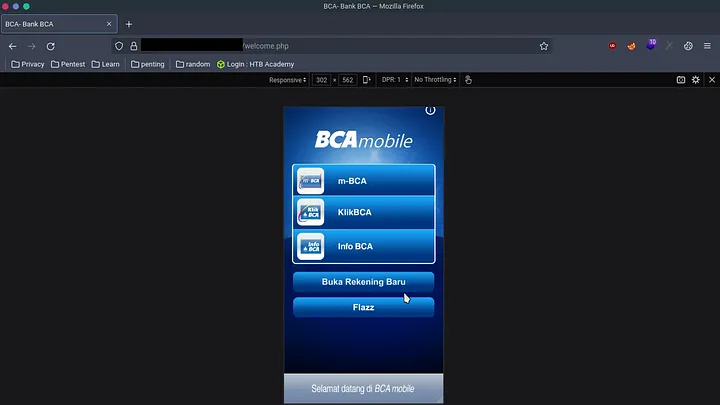Open the No Throttling dropdown
Image resolution: width=720 pixels, height=405 pixels.
coord(435,80)
